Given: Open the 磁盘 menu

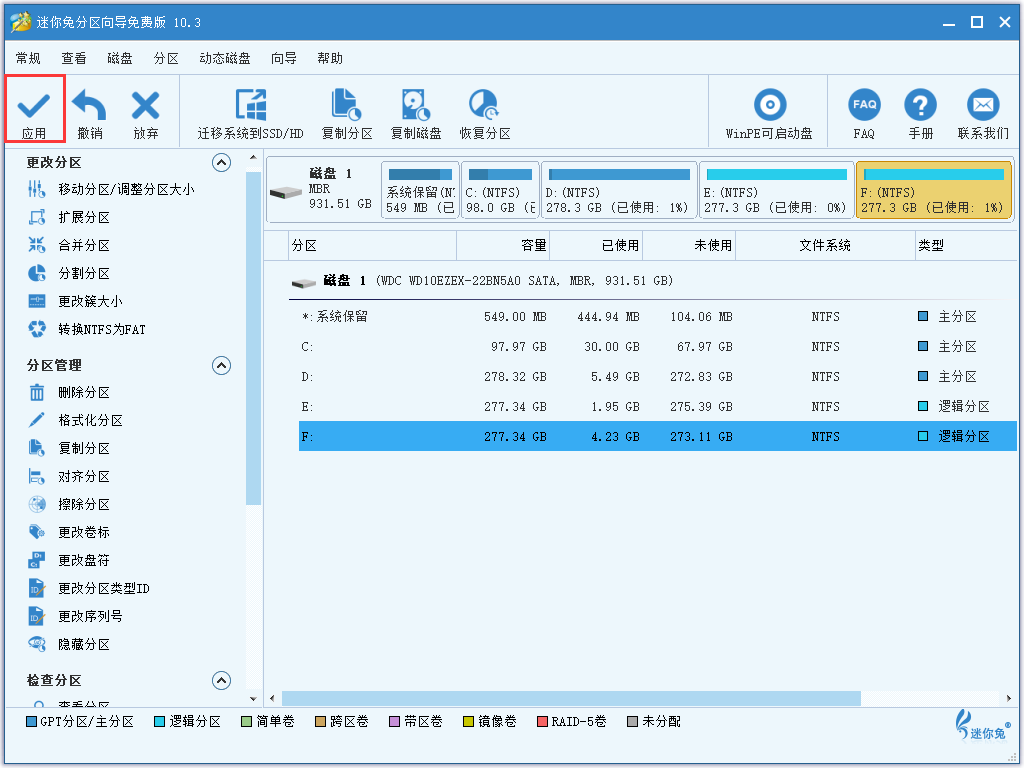Looking at the screenshot, I should point(120,59).
